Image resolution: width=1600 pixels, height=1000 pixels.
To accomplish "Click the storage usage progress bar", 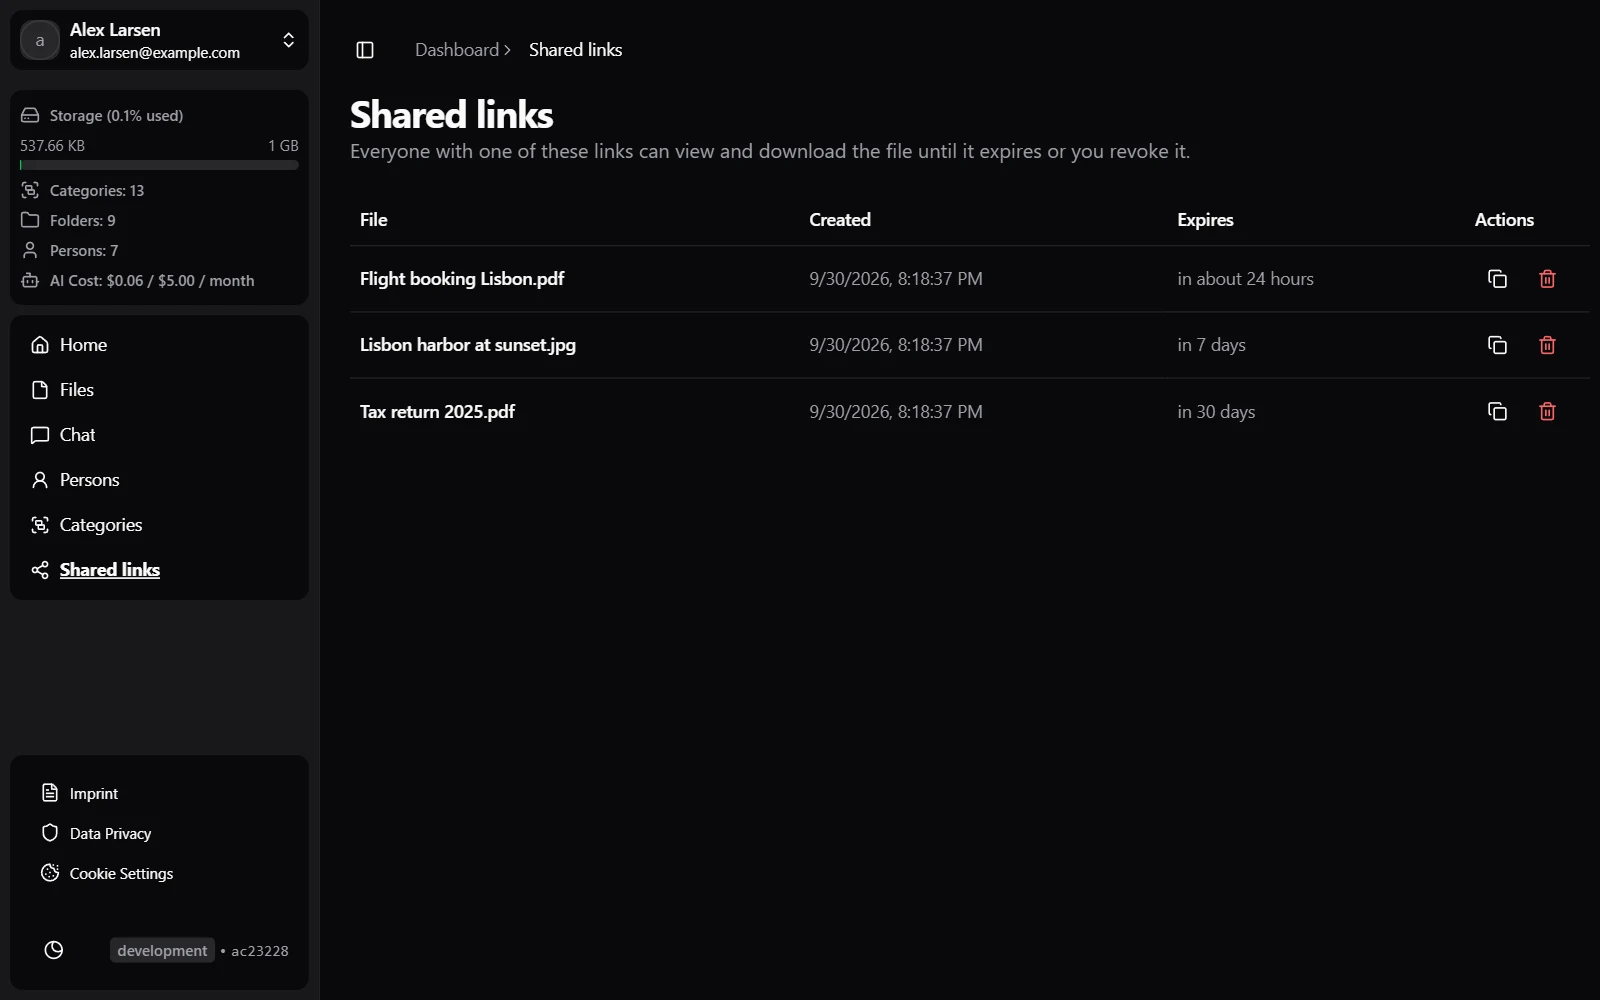I will pyautogui.click(x=159, y=165).
